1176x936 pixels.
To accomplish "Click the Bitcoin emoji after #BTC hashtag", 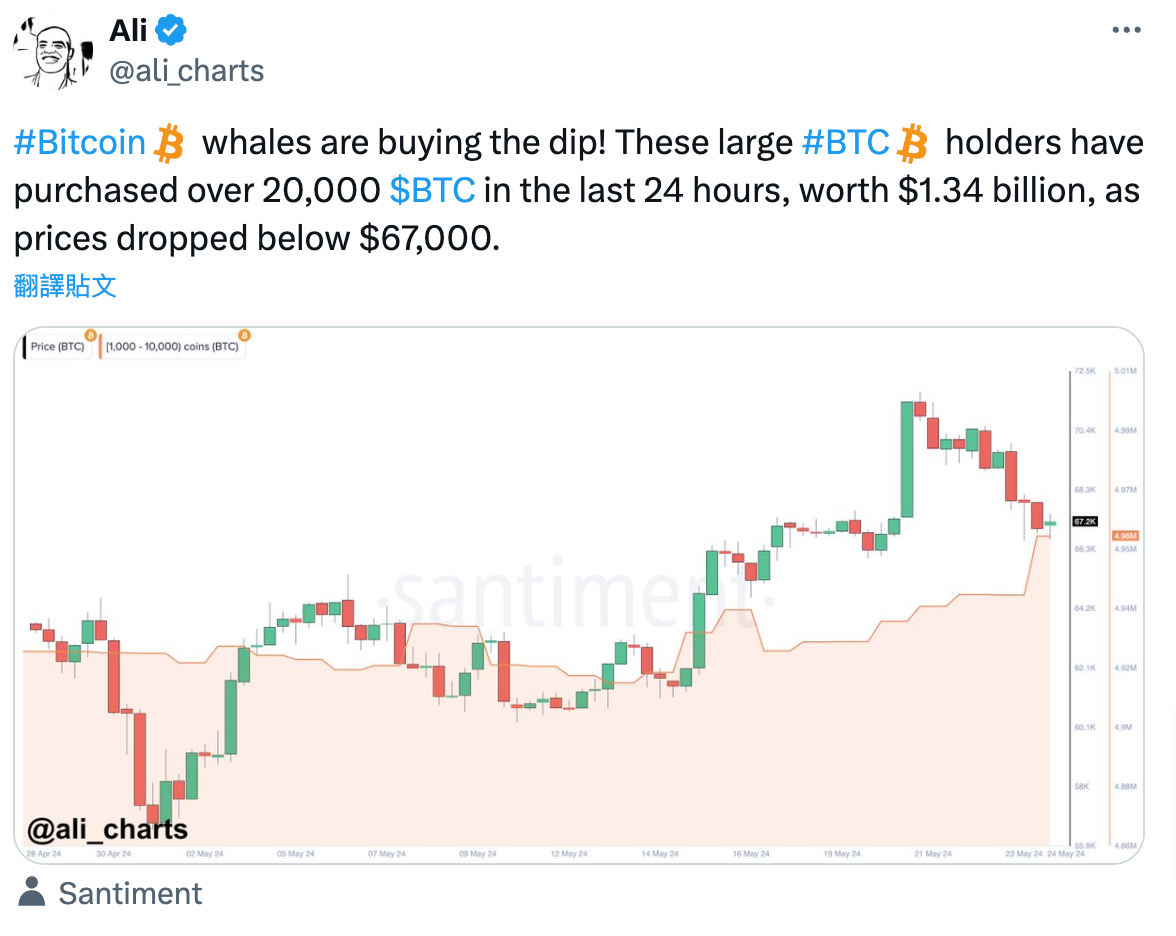I will (x=912, y=144).
